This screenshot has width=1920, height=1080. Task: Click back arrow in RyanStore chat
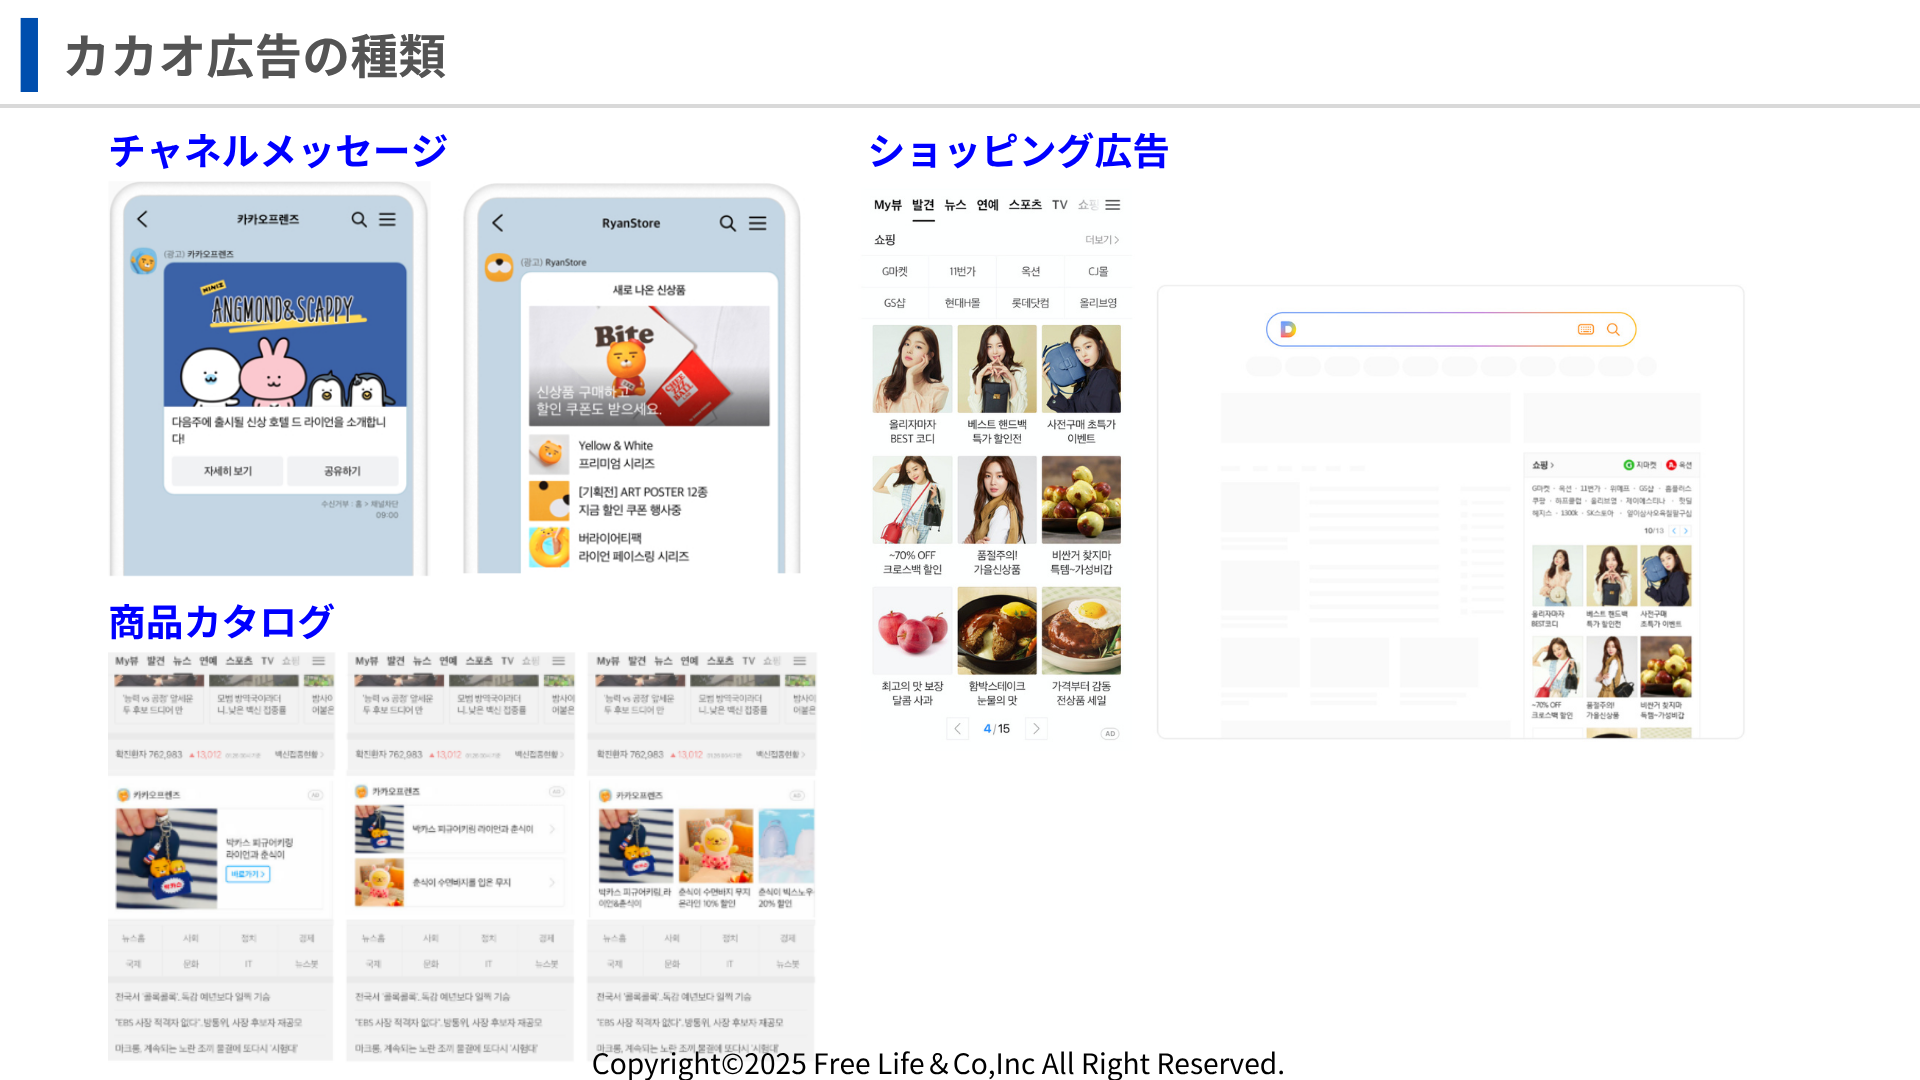(498, 223)
